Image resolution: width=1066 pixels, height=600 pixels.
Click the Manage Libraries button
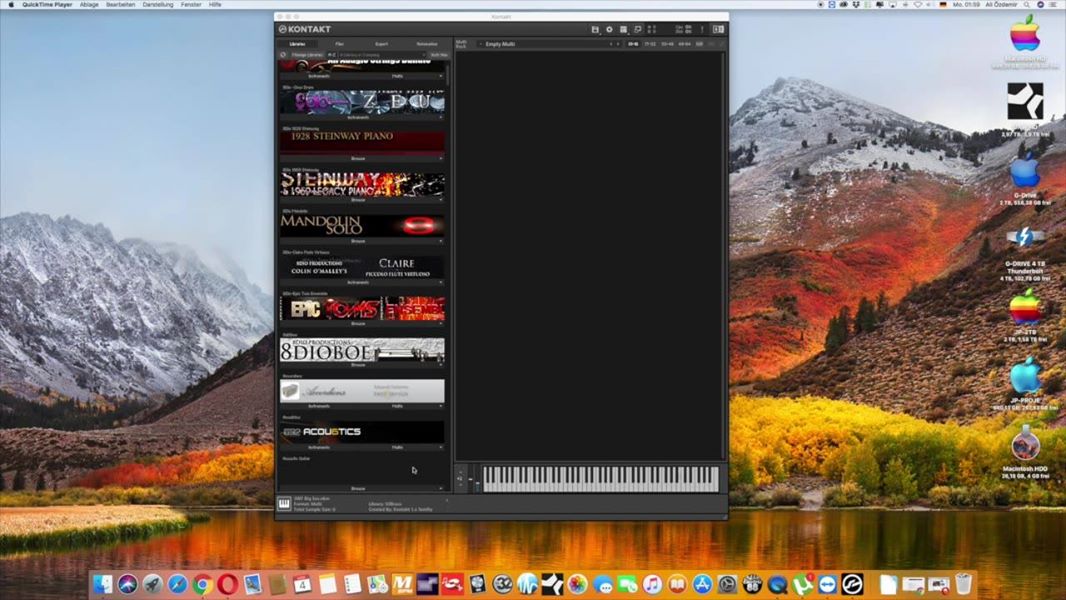[x=307, y=55]
